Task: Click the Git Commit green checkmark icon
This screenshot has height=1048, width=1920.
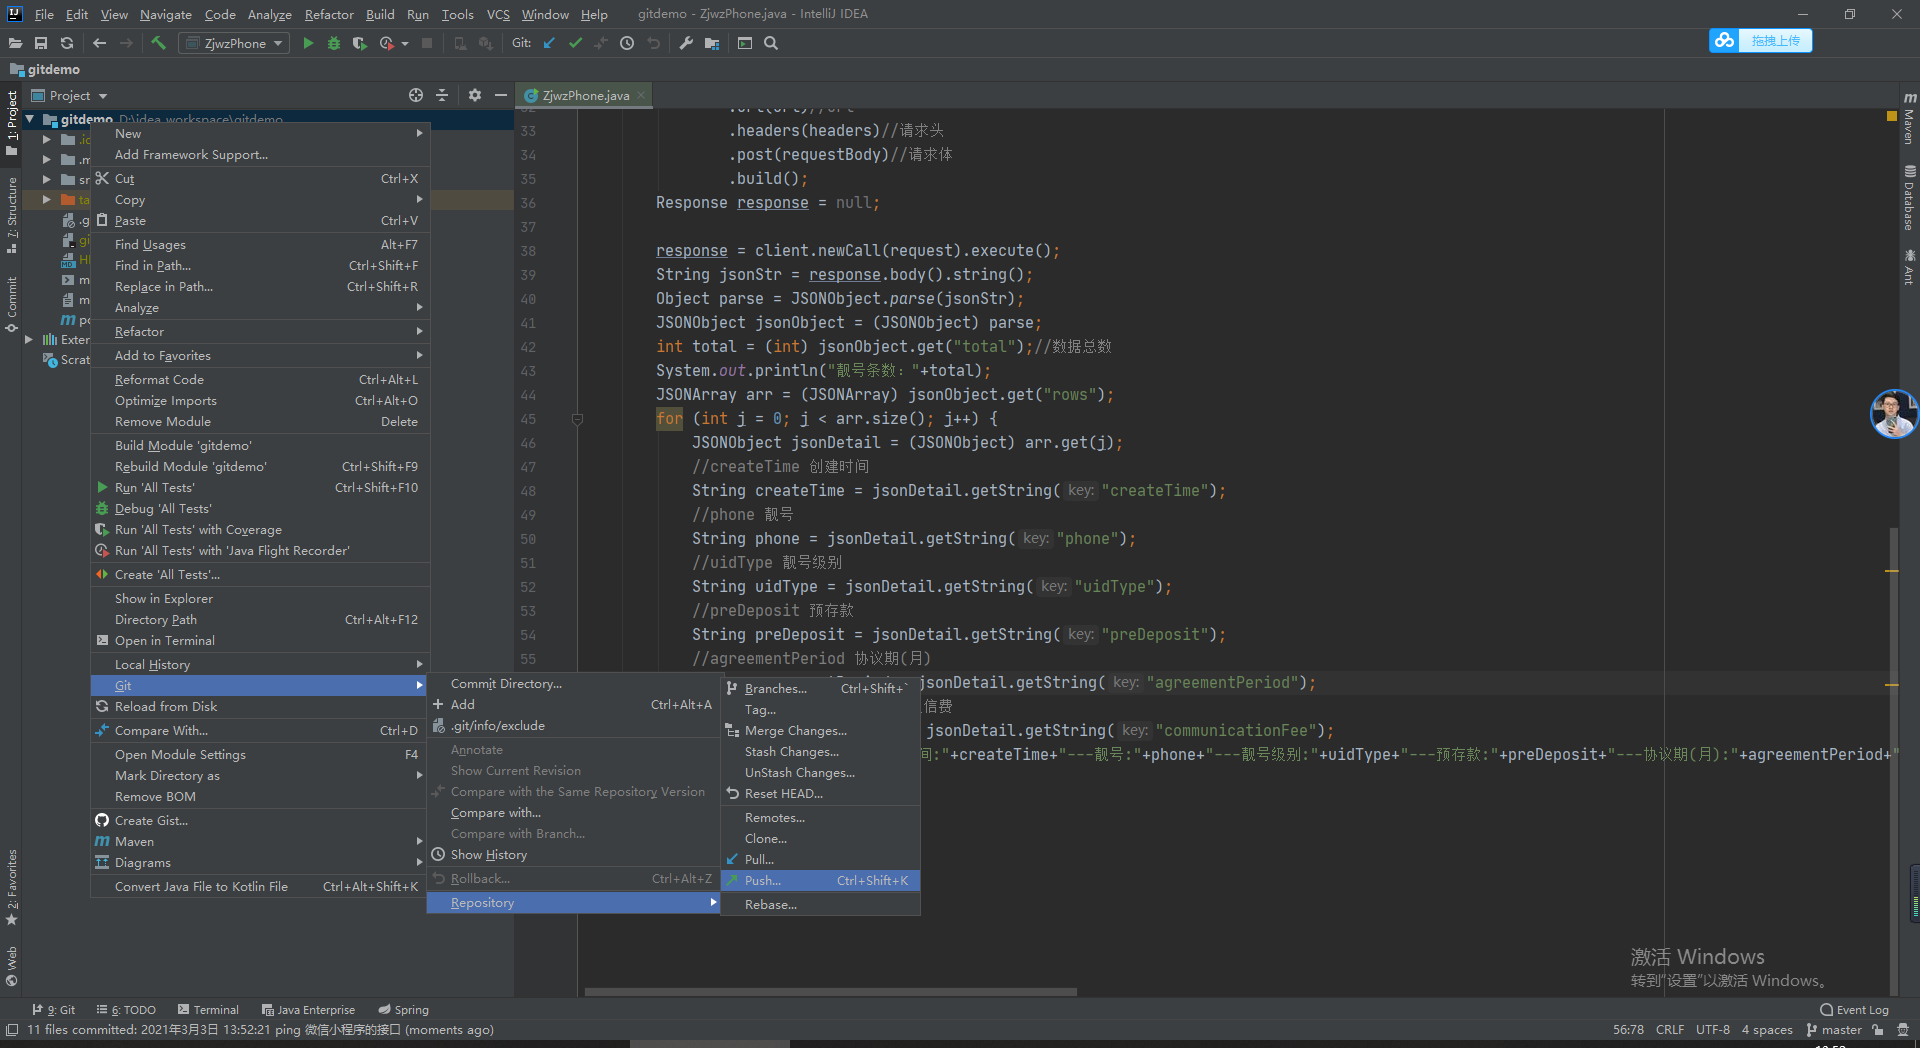Action: [x=575, y=43]
